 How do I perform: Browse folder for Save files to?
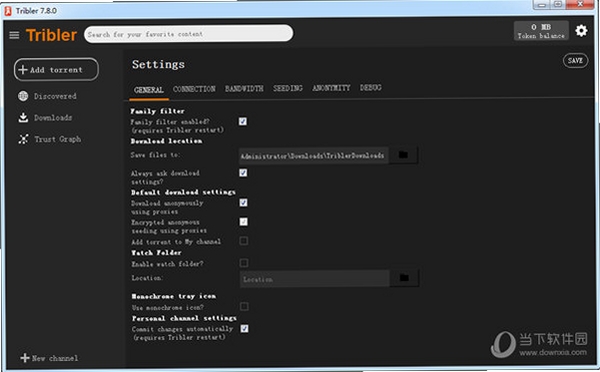click(403, 155)
